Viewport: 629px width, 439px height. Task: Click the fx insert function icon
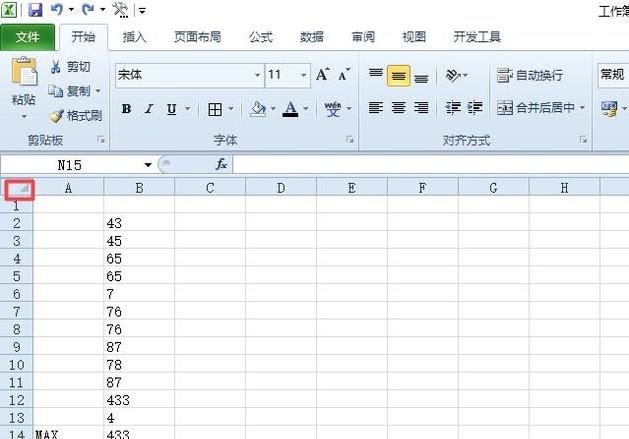[x=221, y=164]
